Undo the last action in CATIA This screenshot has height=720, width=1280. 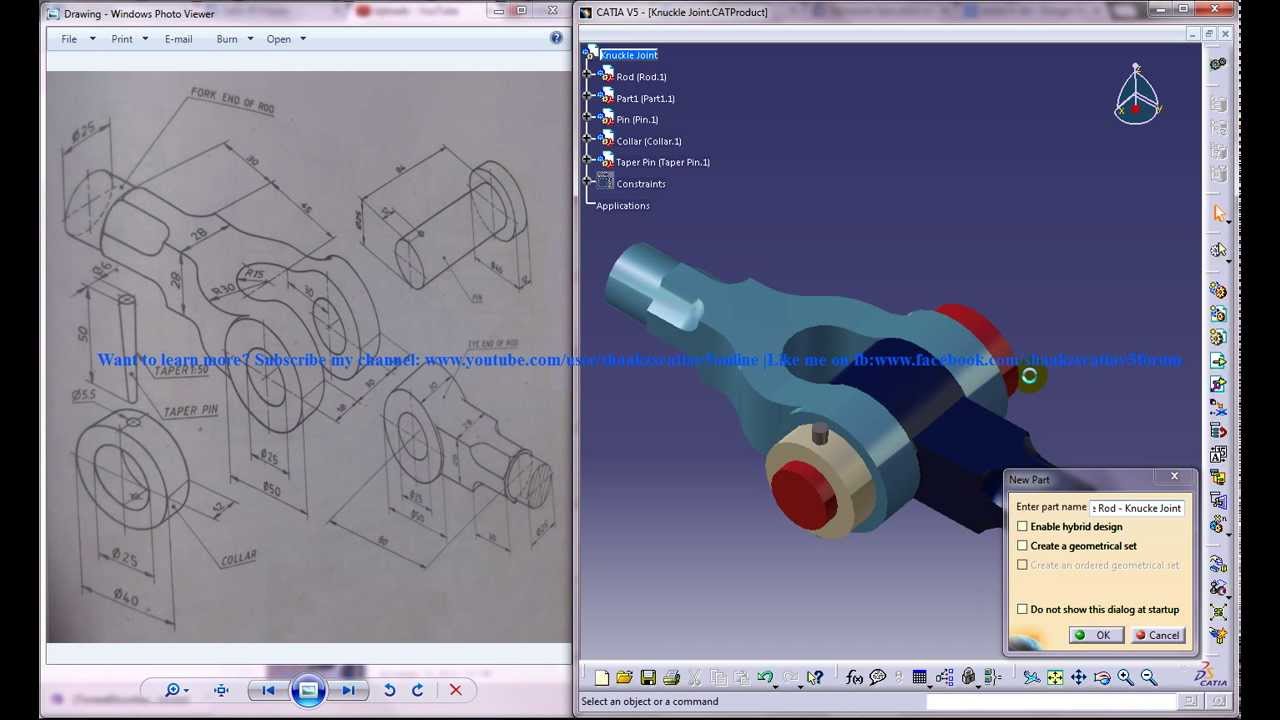[x=764, y=678]
